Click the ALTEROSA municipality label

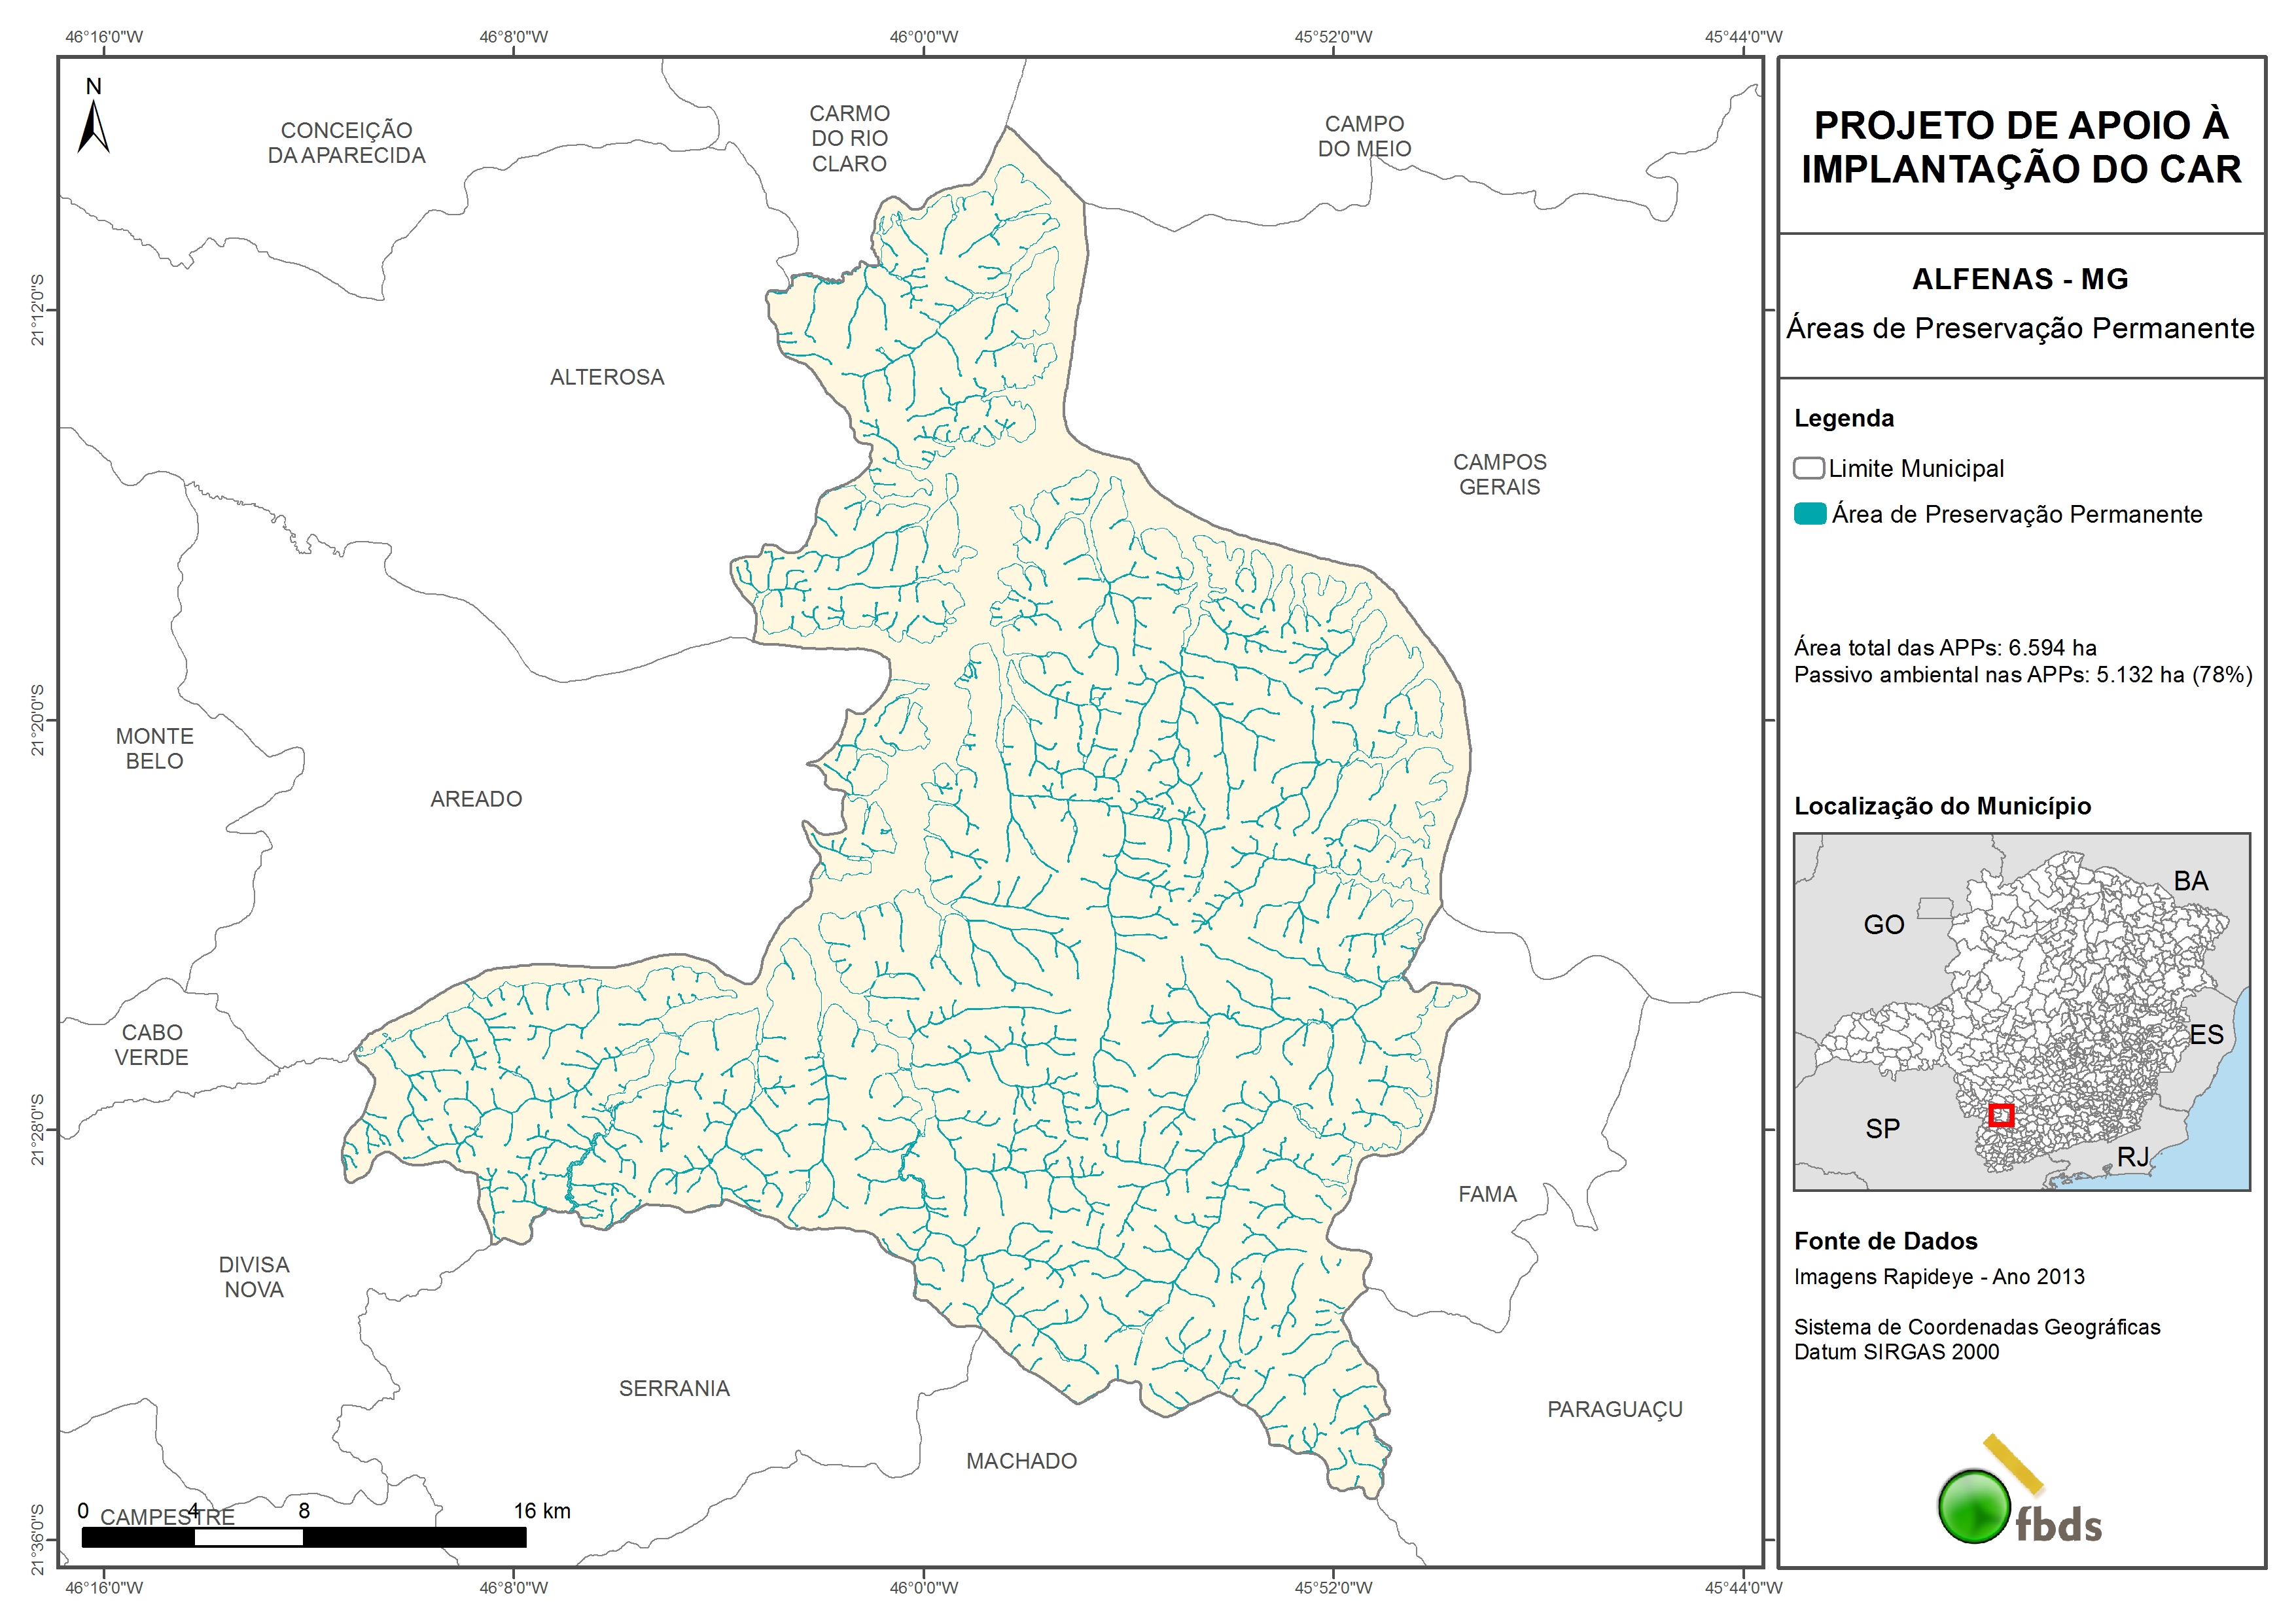click(607, 377)
